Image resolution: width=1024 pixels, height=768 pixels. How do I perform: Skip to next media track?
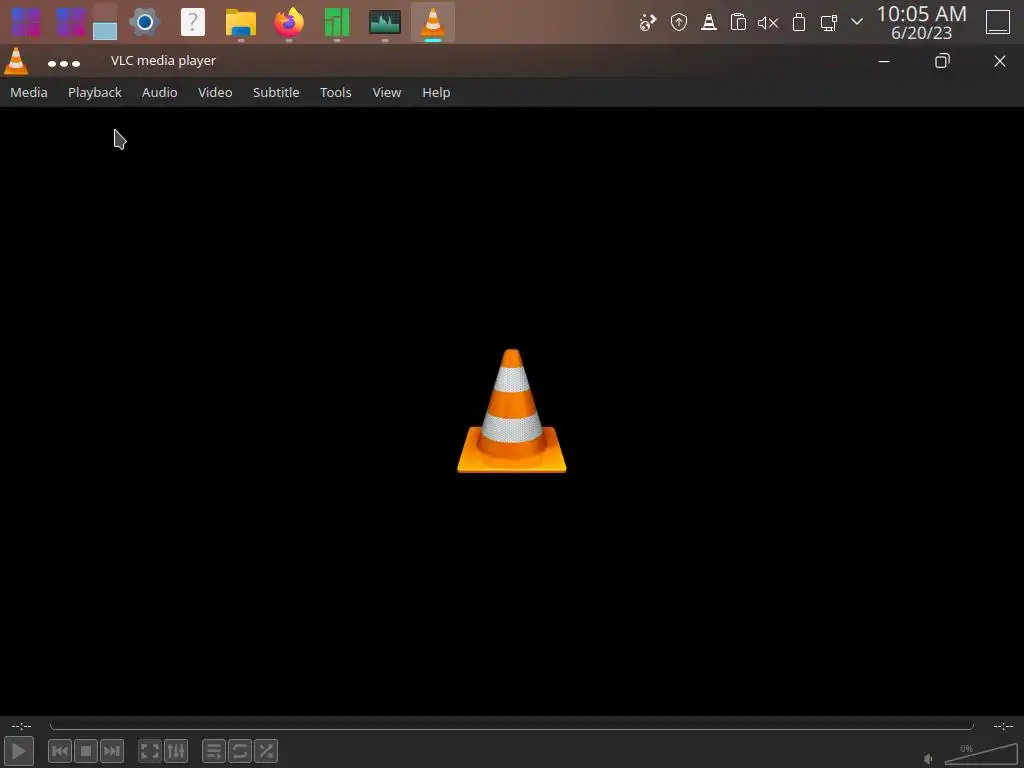click(x=112, y=751)
